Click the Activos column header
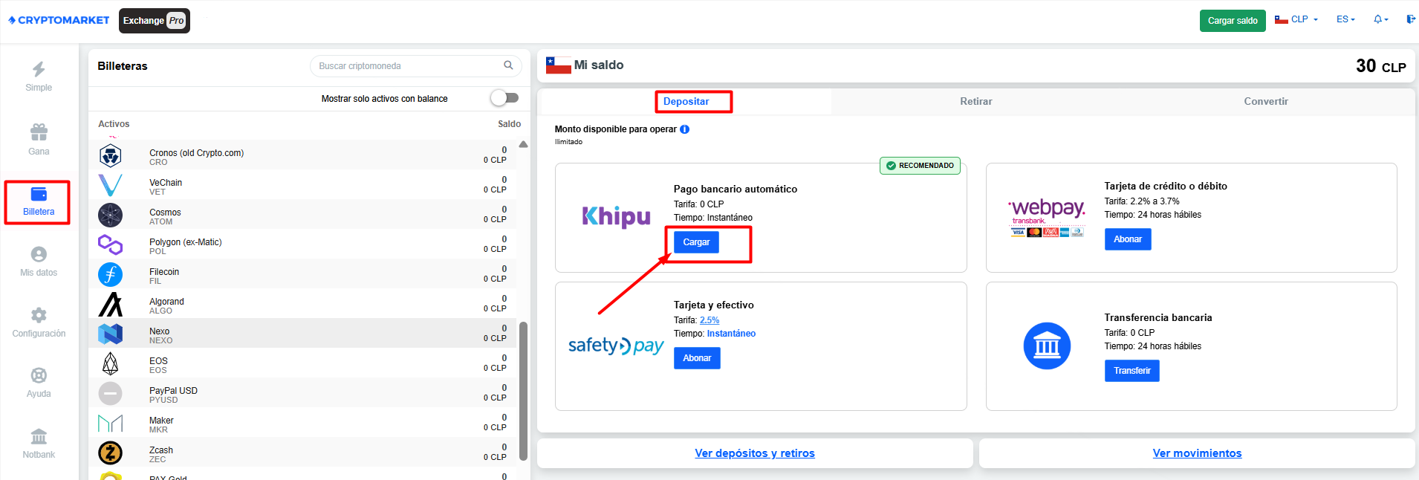The width and height of the screenshot is (1419, 480). tap(114, 124)
